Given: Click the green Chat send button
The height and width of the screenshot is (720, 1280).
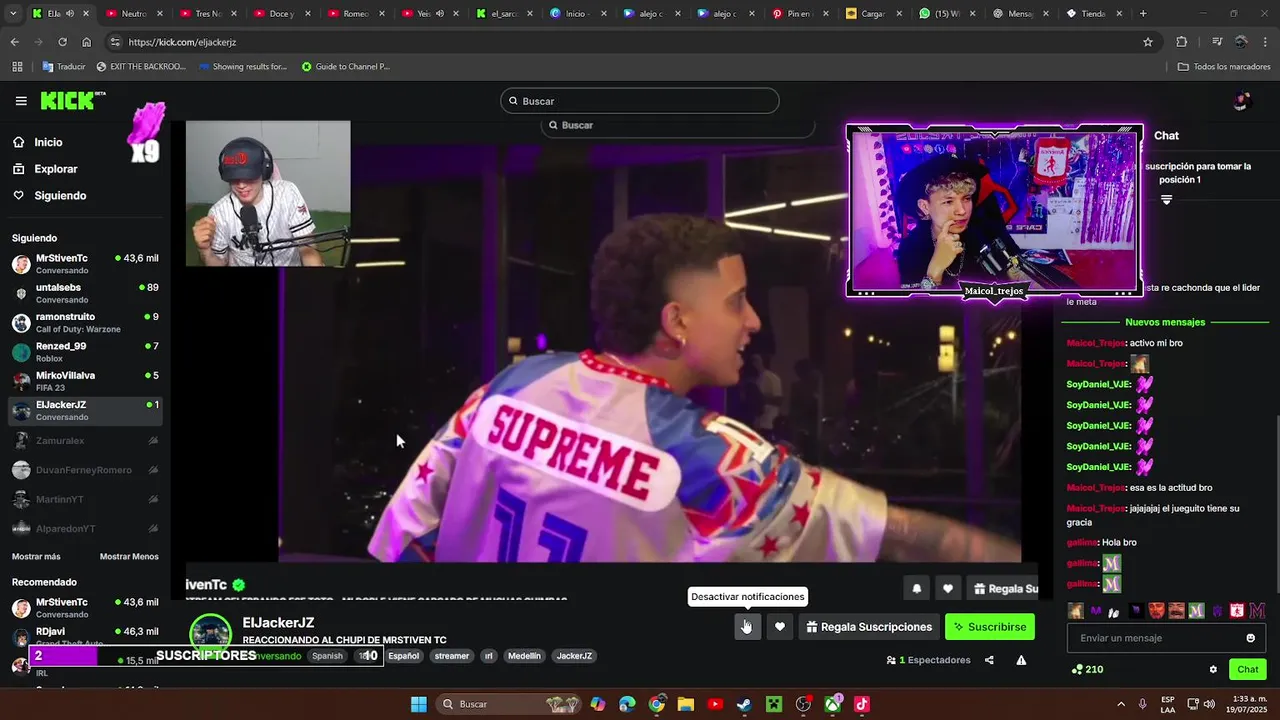Looking at the screenshot, I should point(1248,669).
